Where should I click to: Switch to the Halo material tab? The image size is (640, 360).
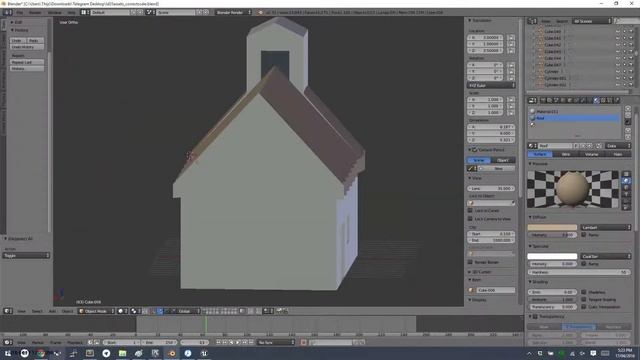click(618, 154)
